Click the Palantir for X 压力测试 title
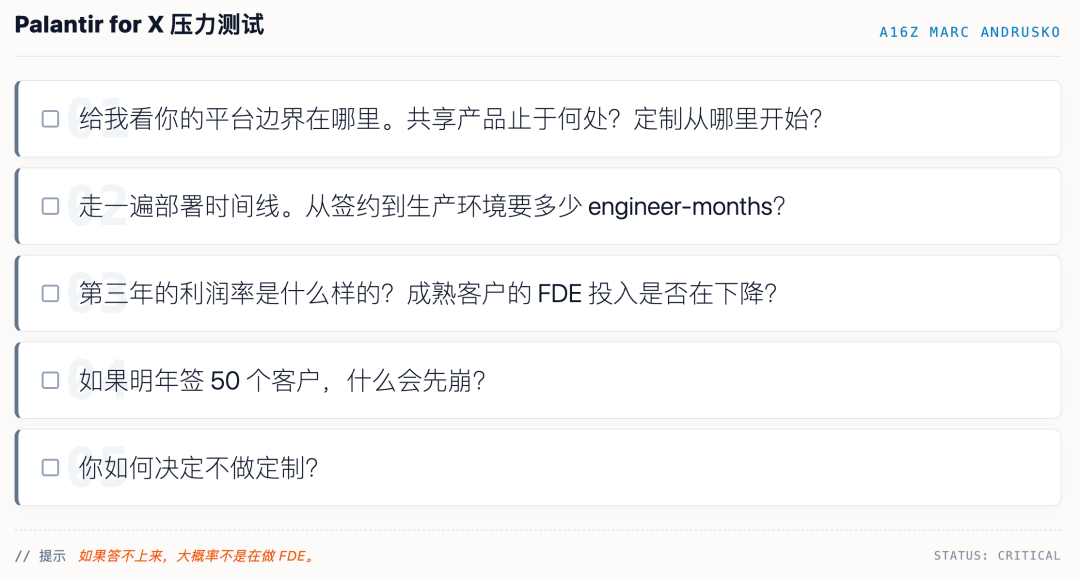1080x581 pixels. click(139, 25)
